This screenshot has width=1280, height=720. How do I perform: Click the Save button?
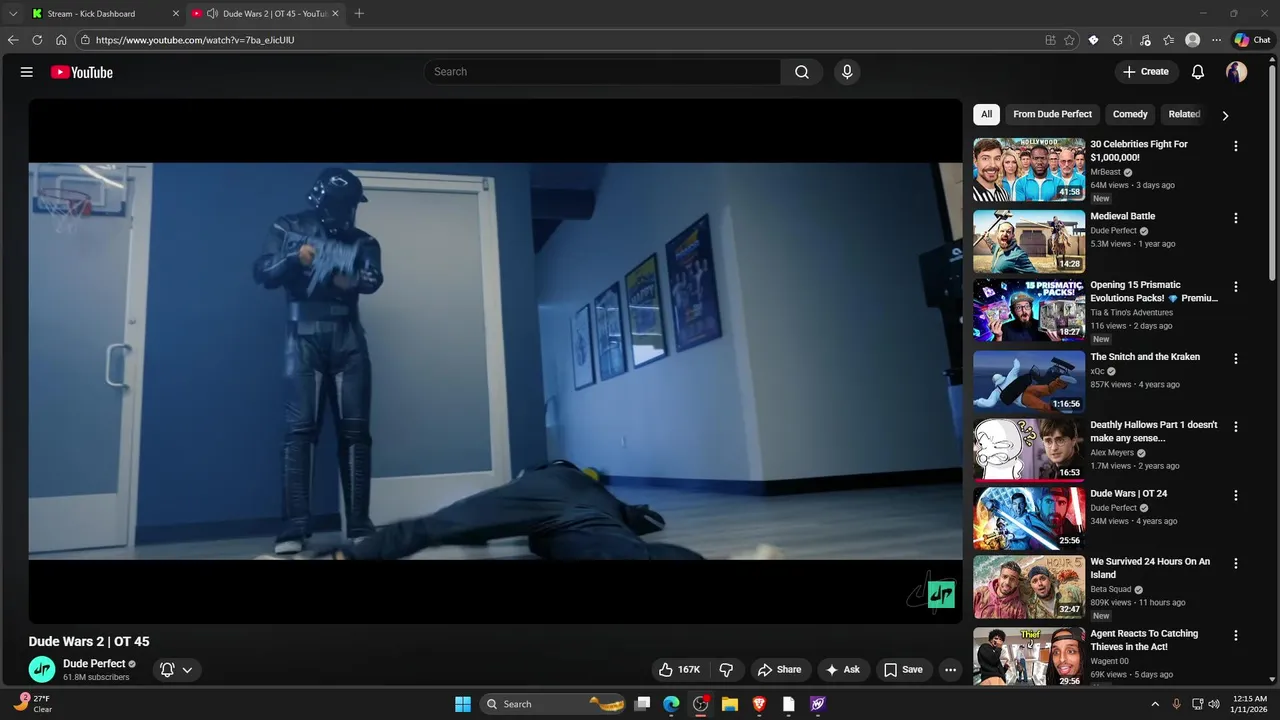pyautogui.click(x=903, y=670)
